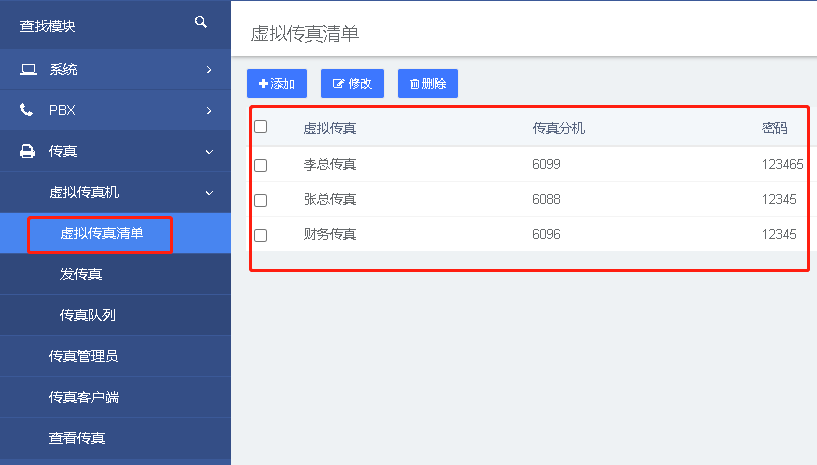The image size is (817, 465).
Task: Toggle the select-all header checkbox
Action: (261, 127)
